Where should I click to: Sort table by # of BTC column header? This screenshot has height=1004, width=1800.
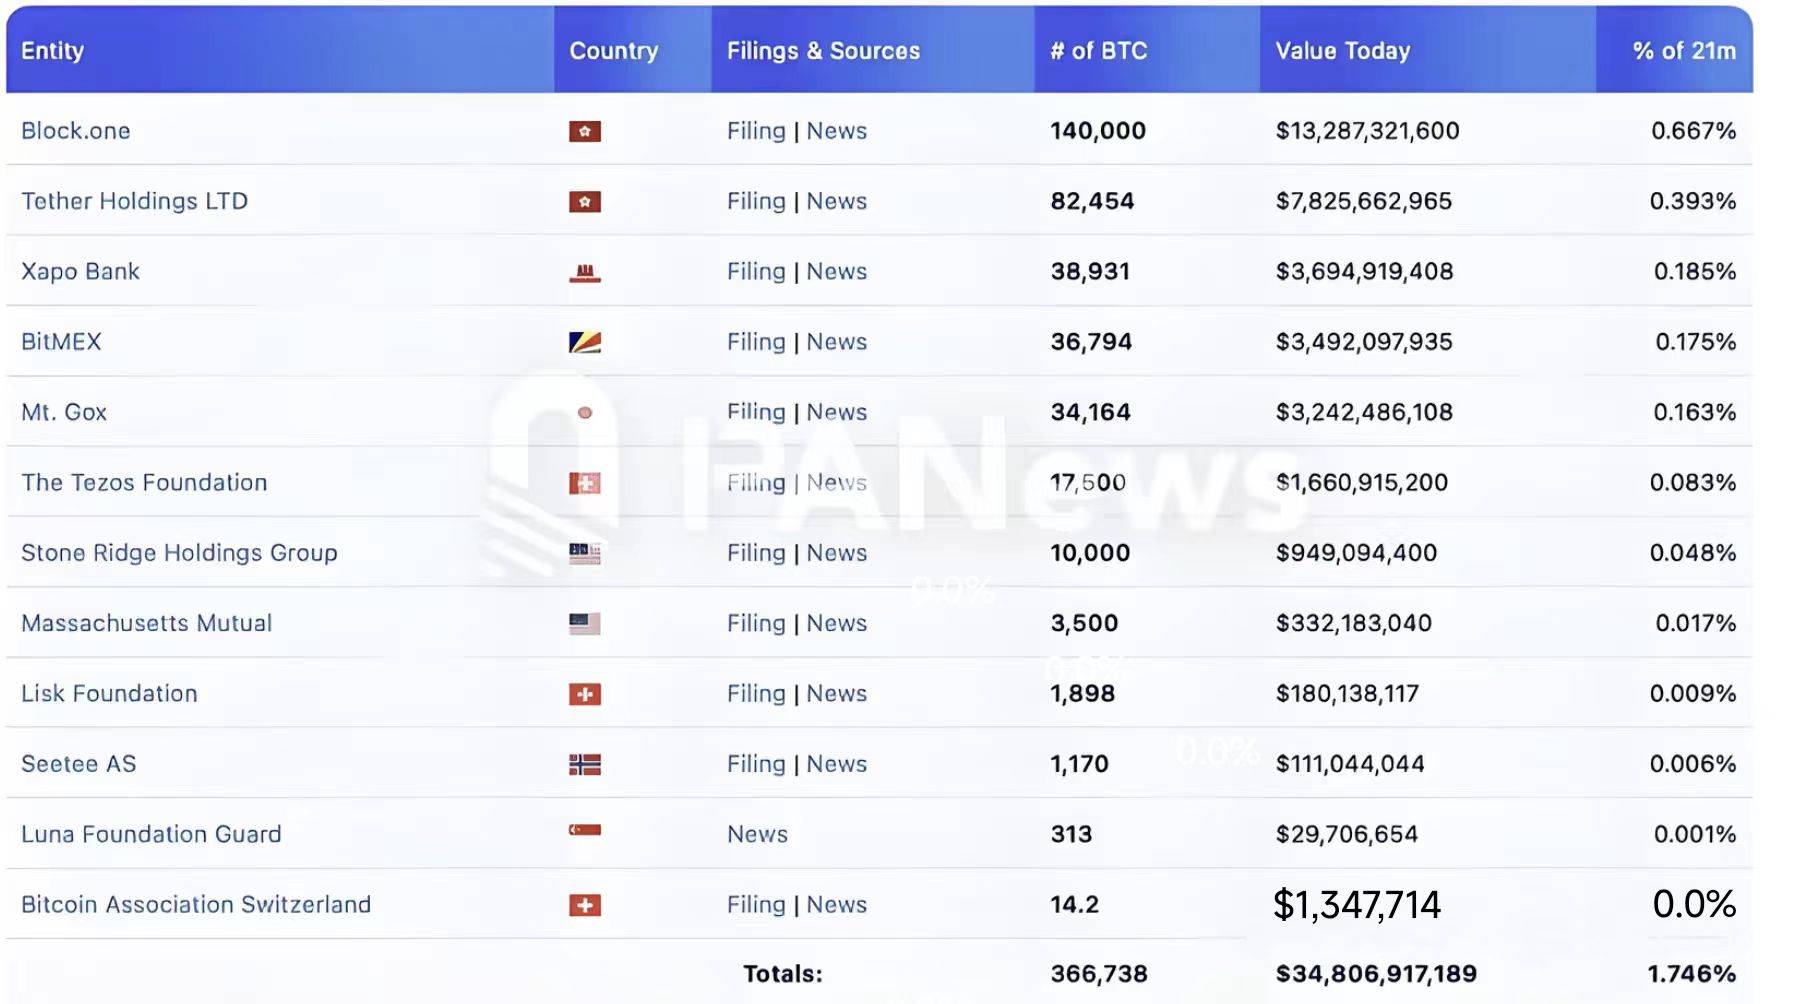[x=1098, y=51]
